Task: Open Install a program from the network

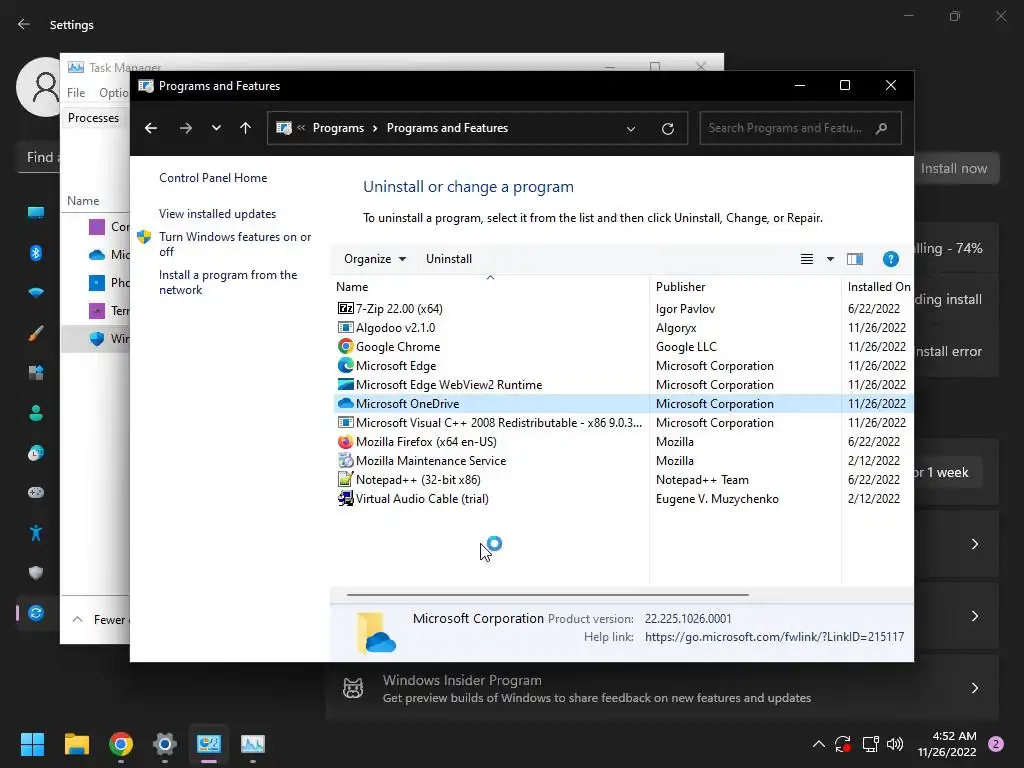Action: click(x=228, y=282)
